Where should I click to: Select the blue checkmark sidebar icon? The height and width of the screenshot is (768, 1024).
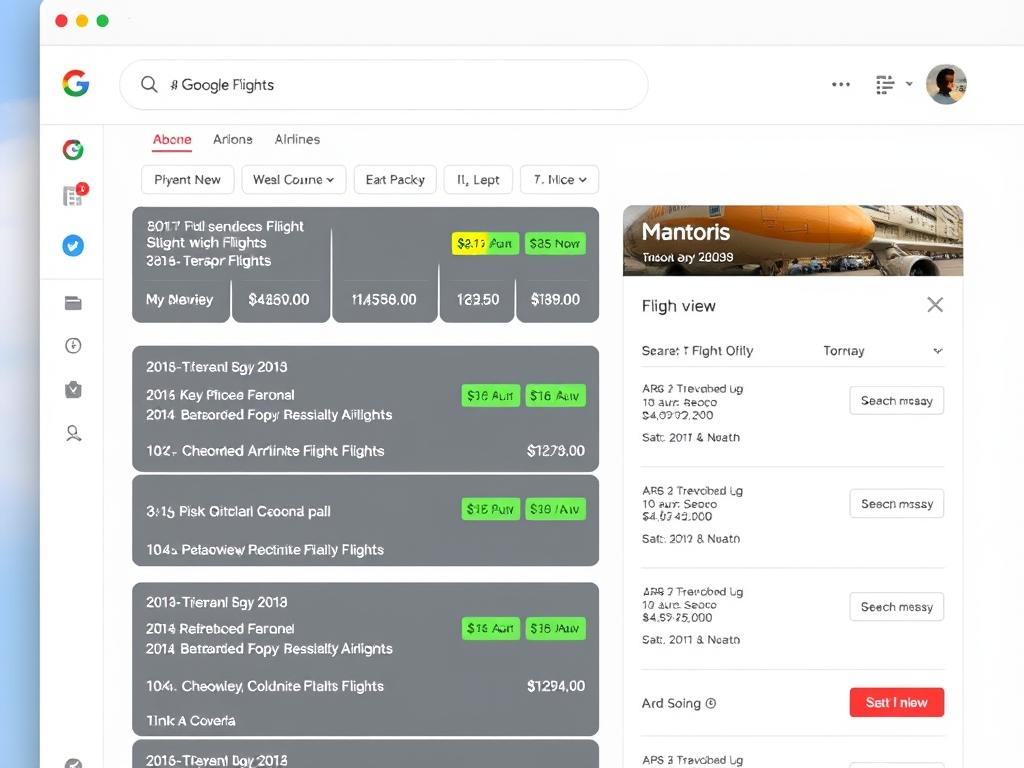(72, 245)
